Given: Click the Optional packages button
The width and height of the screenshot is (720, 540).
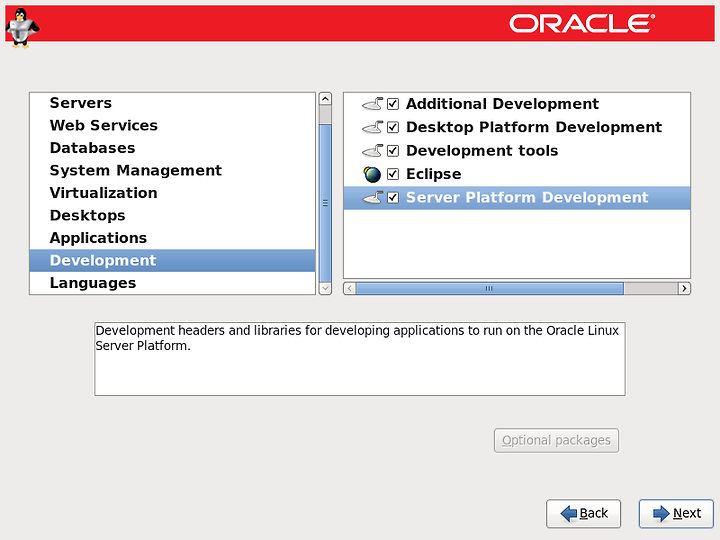Looking at the screenshot, I should coord(556,440).
